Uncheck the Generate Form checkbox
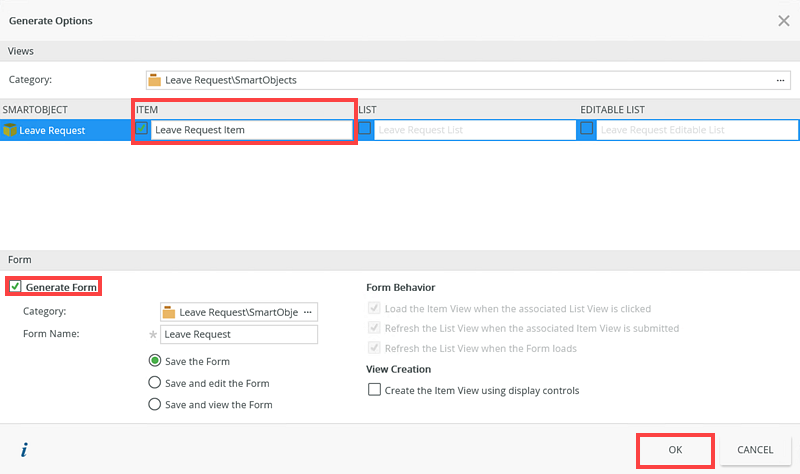This screenshot has height=474, width=800. (15, 287)
